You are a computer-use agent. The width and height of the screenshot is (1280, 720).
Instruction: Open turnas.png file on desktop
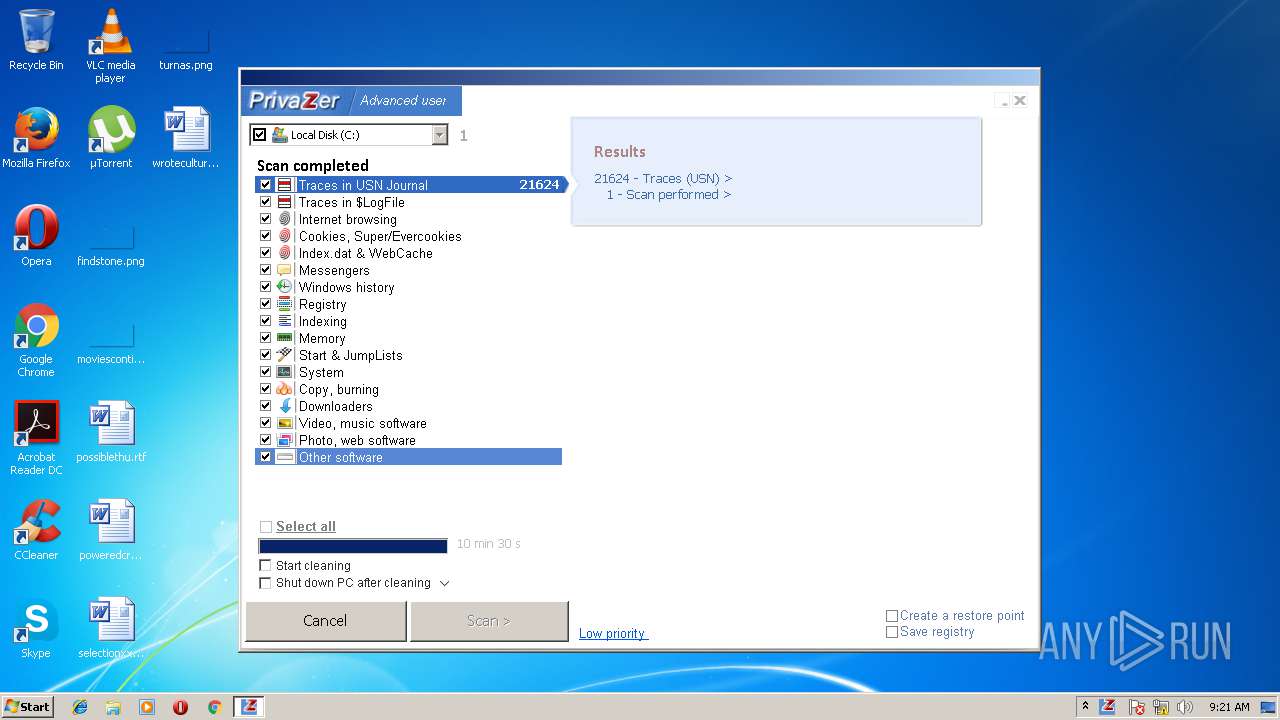186,49
